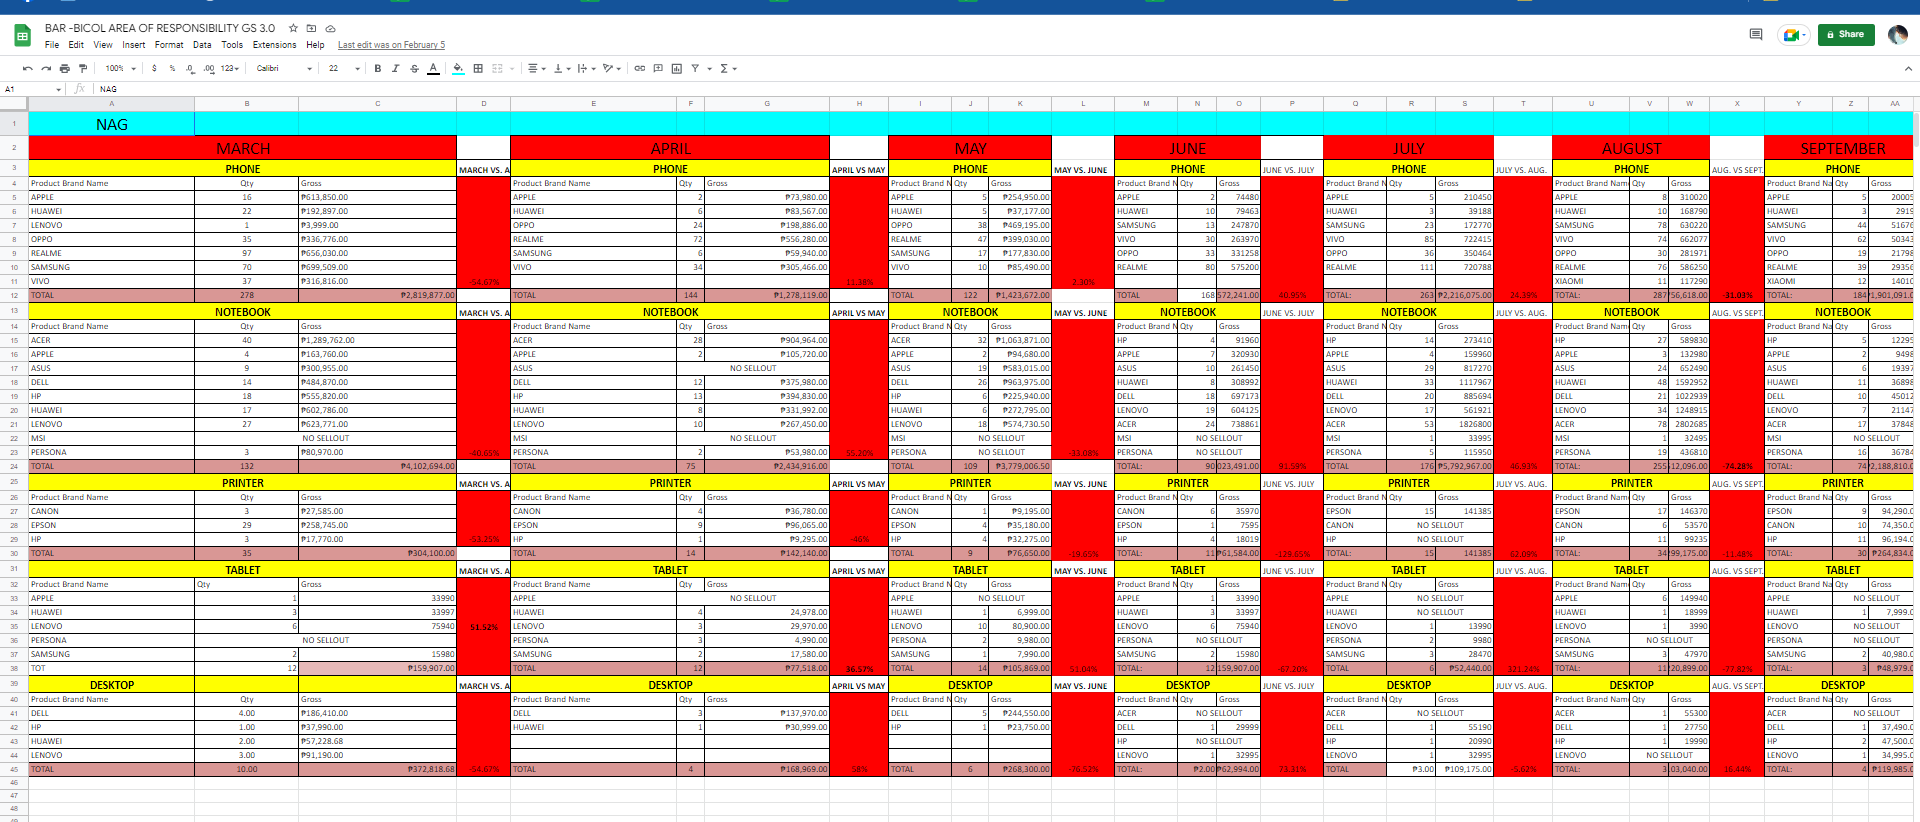Open the Extensions menu

[x=275, y=45]
